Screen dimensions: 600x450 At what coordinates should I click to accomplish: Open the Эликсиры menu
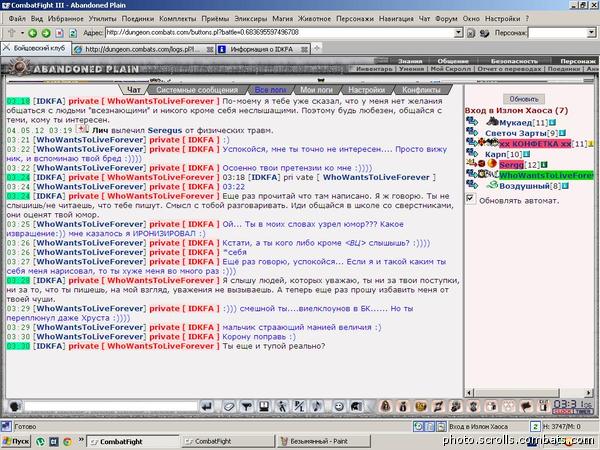click(x=251, y=18)
